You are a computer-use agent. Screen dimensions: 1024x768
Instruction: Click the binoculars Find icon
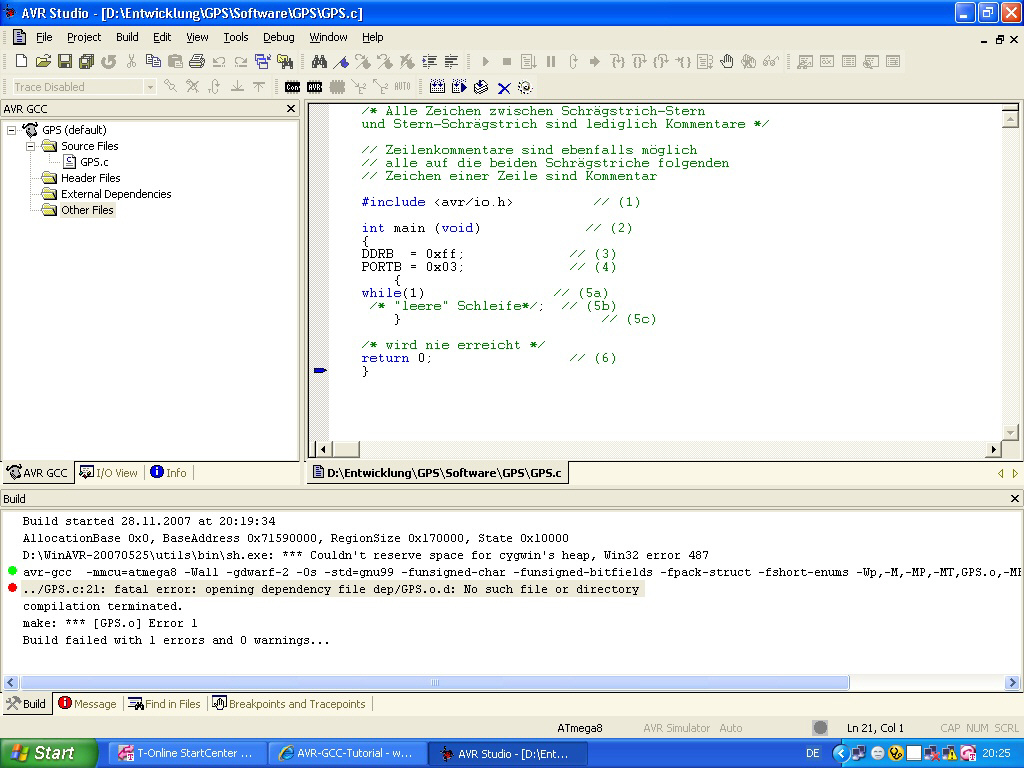tap(319, 62)
